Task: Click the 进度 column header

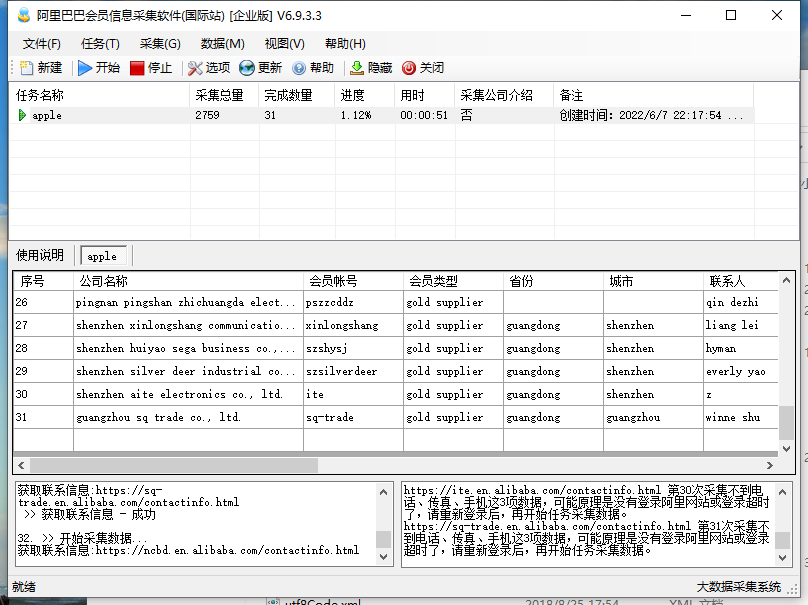Action: pos(365,95)
